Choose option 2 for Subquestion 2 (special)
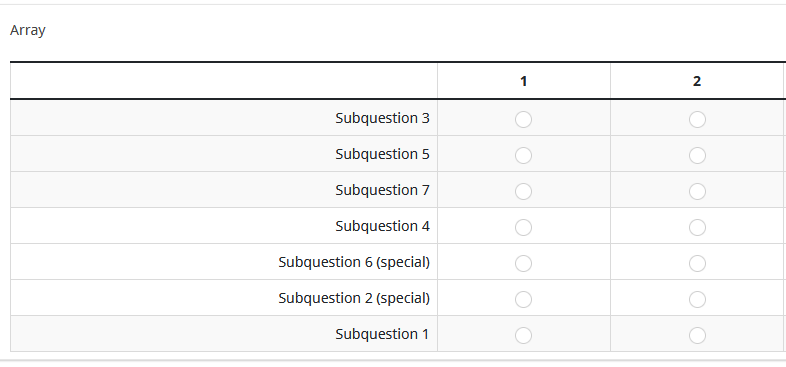The image size is (786, 367). [697, 299]
